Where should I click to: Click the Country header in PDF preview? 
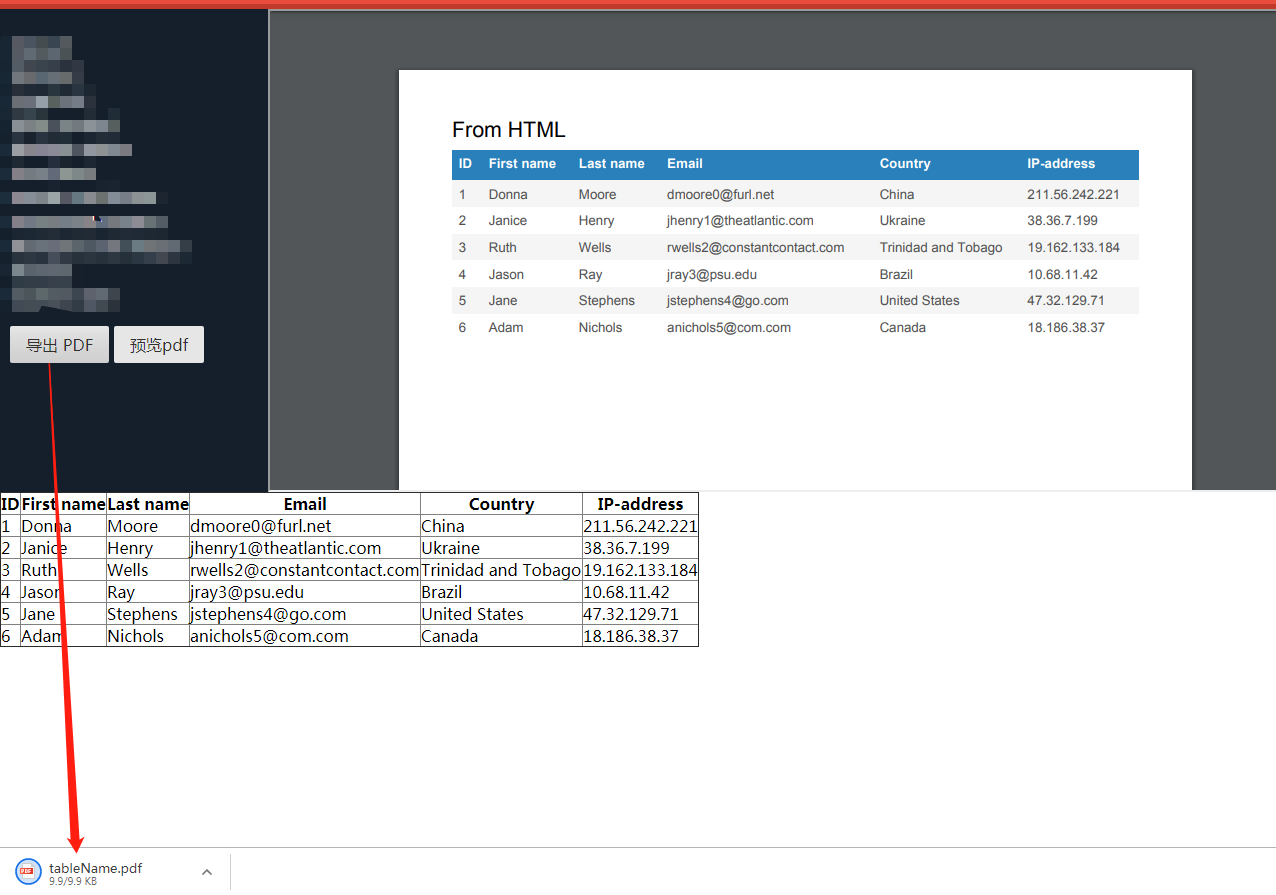(x=905, y=163)
